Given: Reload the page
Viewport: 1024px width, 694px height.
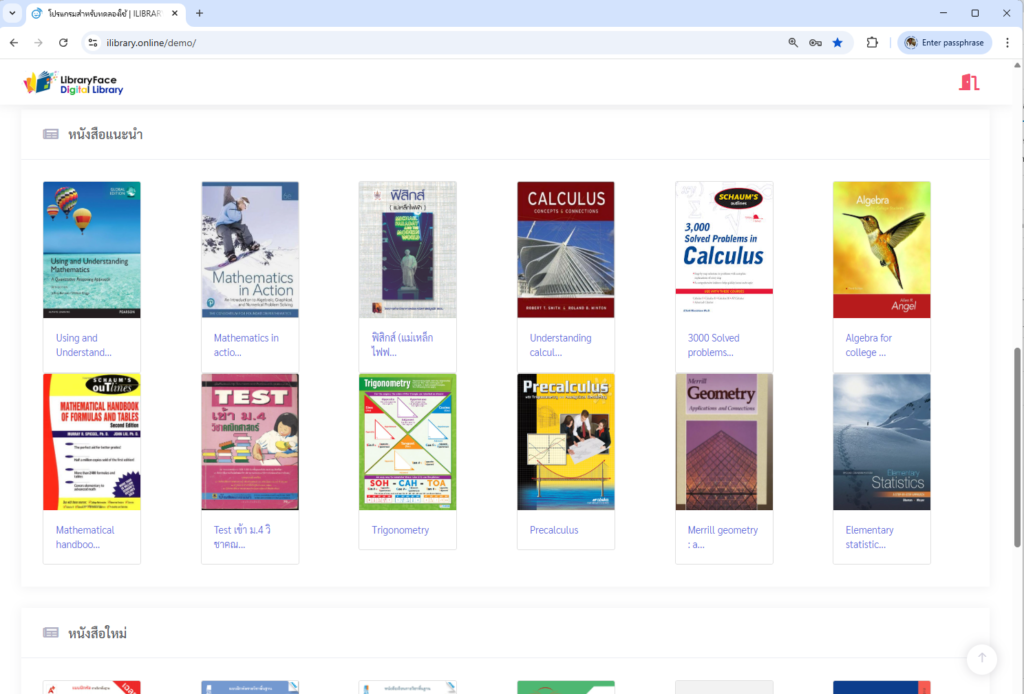Looking at the screenshot, I should pyautogui.click(x=63, y=43).
